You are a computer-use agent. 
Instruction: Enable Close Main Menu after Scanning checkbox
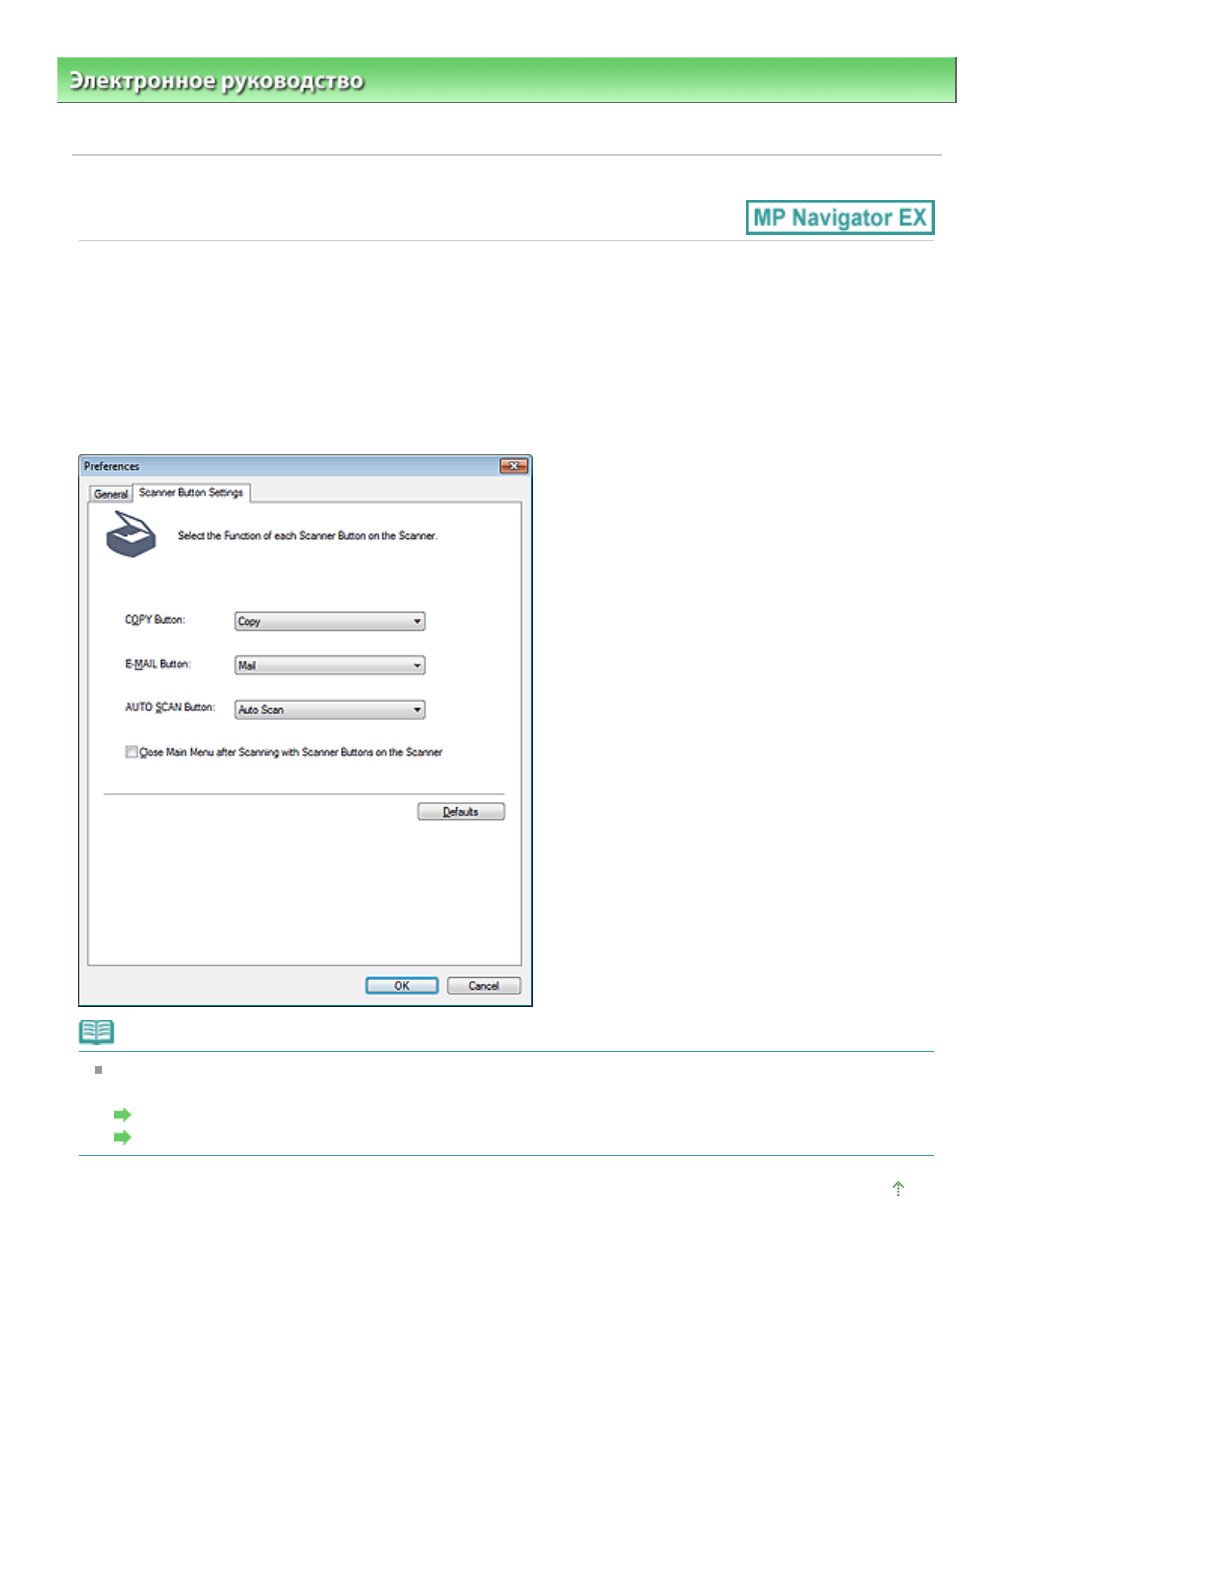[131, 752]
